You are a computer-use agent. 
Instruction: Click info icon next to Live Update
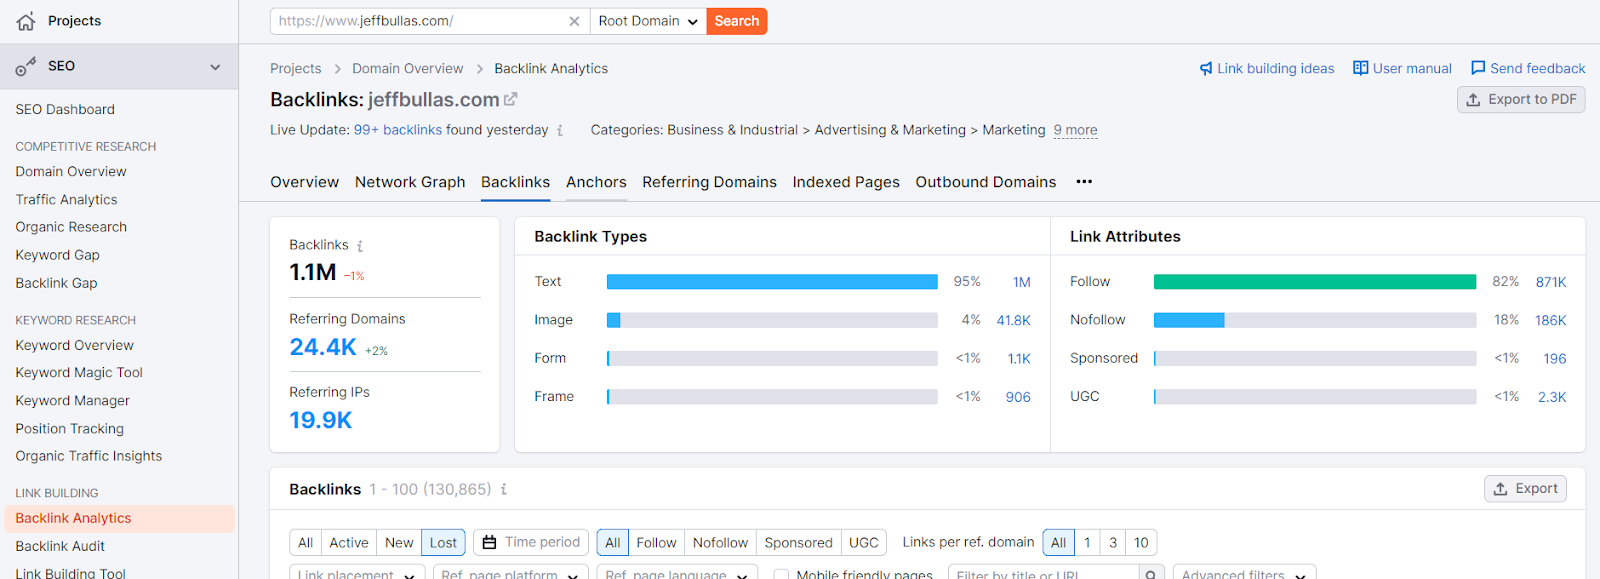[x=560, y=130]
